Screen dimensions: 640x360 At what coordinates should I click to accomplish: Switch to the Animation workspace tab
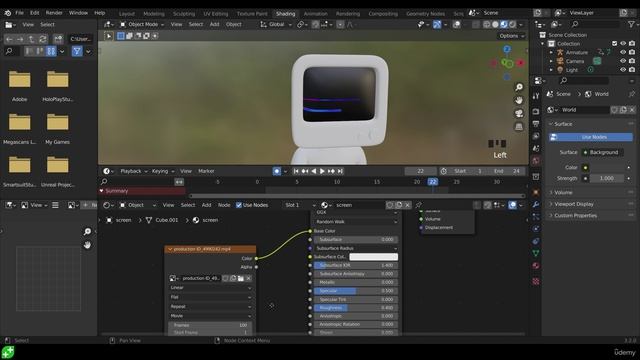click(x=315, y=14)
